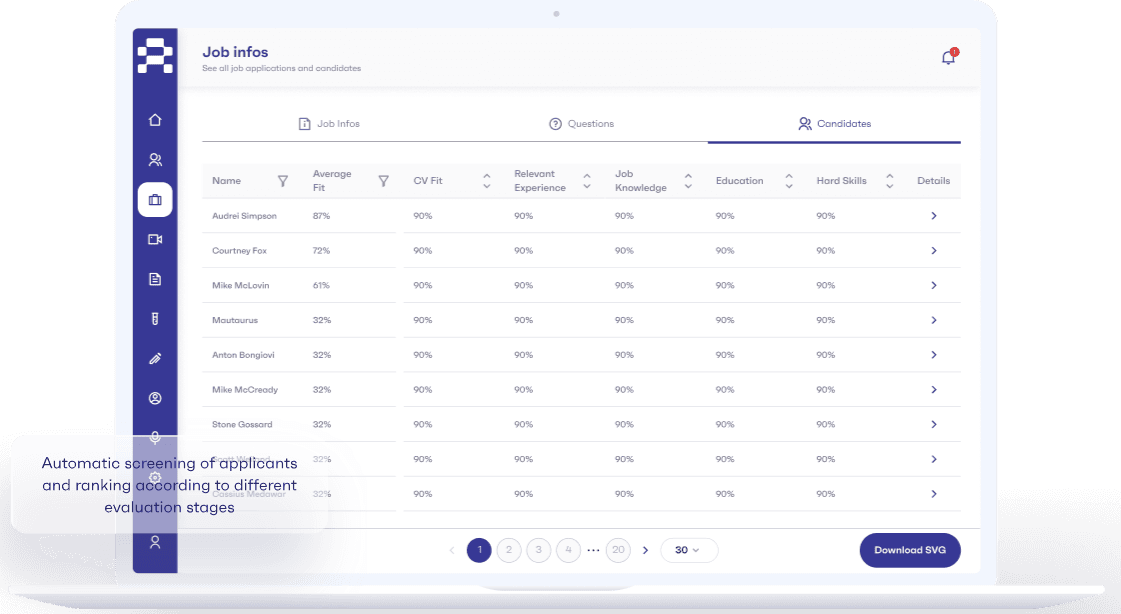Image resolution: width=1121 pixels, height=614 pixels.
Task: Toggle CV Fit column sorting
Action: (x=487, y=181)
